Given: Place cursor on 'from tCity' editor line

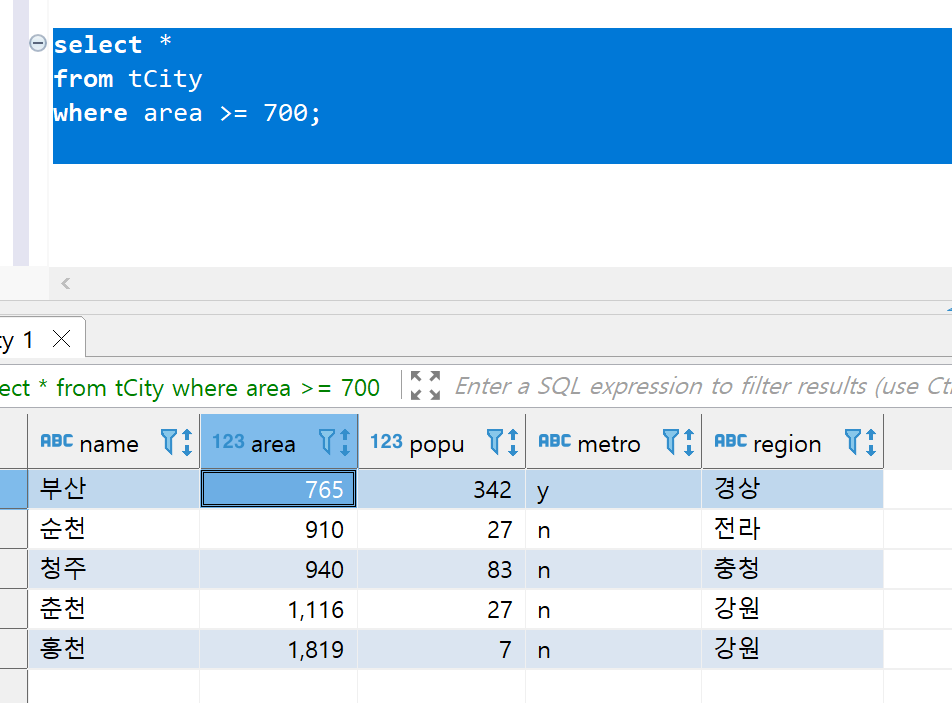Looking at the screenshot, I should 128,79.
